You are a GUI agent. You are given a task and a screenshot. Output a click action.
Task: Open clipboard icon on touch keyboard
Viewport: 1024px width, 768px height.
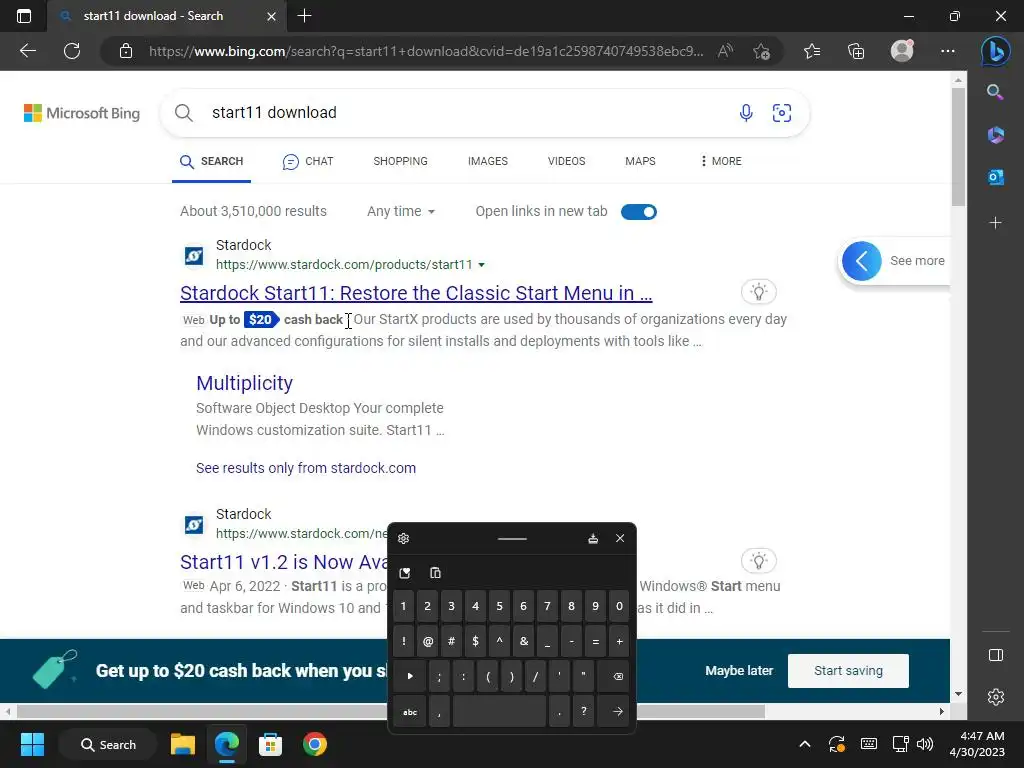[x=435, y=573]
